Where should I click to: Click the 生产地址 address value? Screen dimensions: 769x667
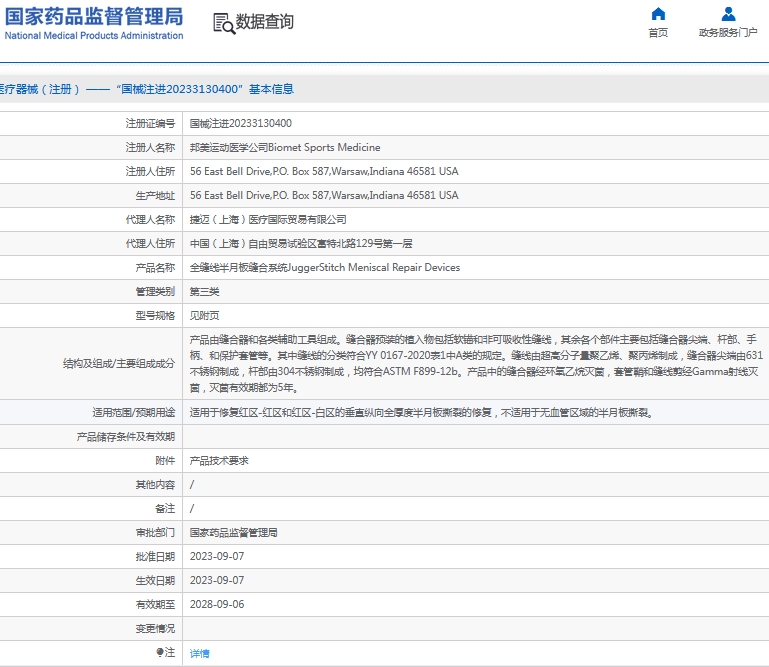324,196
